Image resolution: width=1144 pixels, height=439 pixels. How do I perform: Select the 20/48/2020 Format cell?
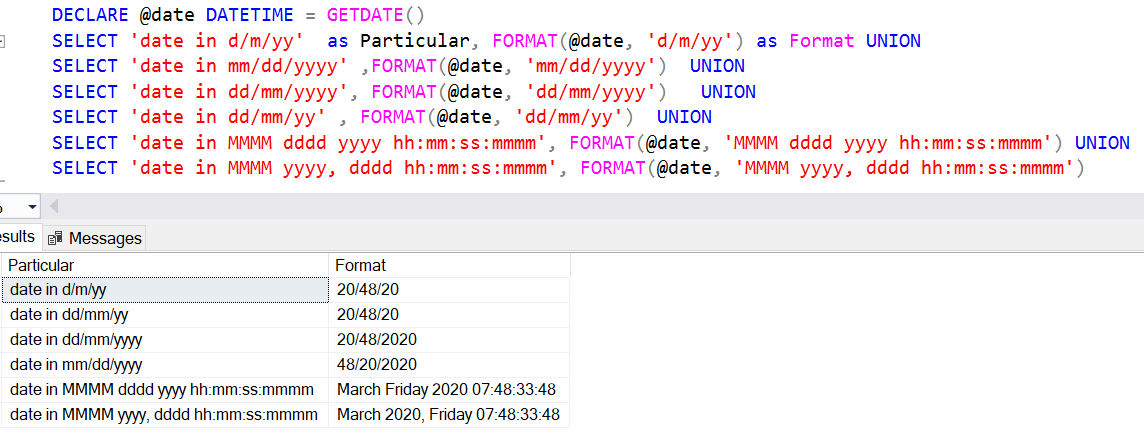click(449, 340)
